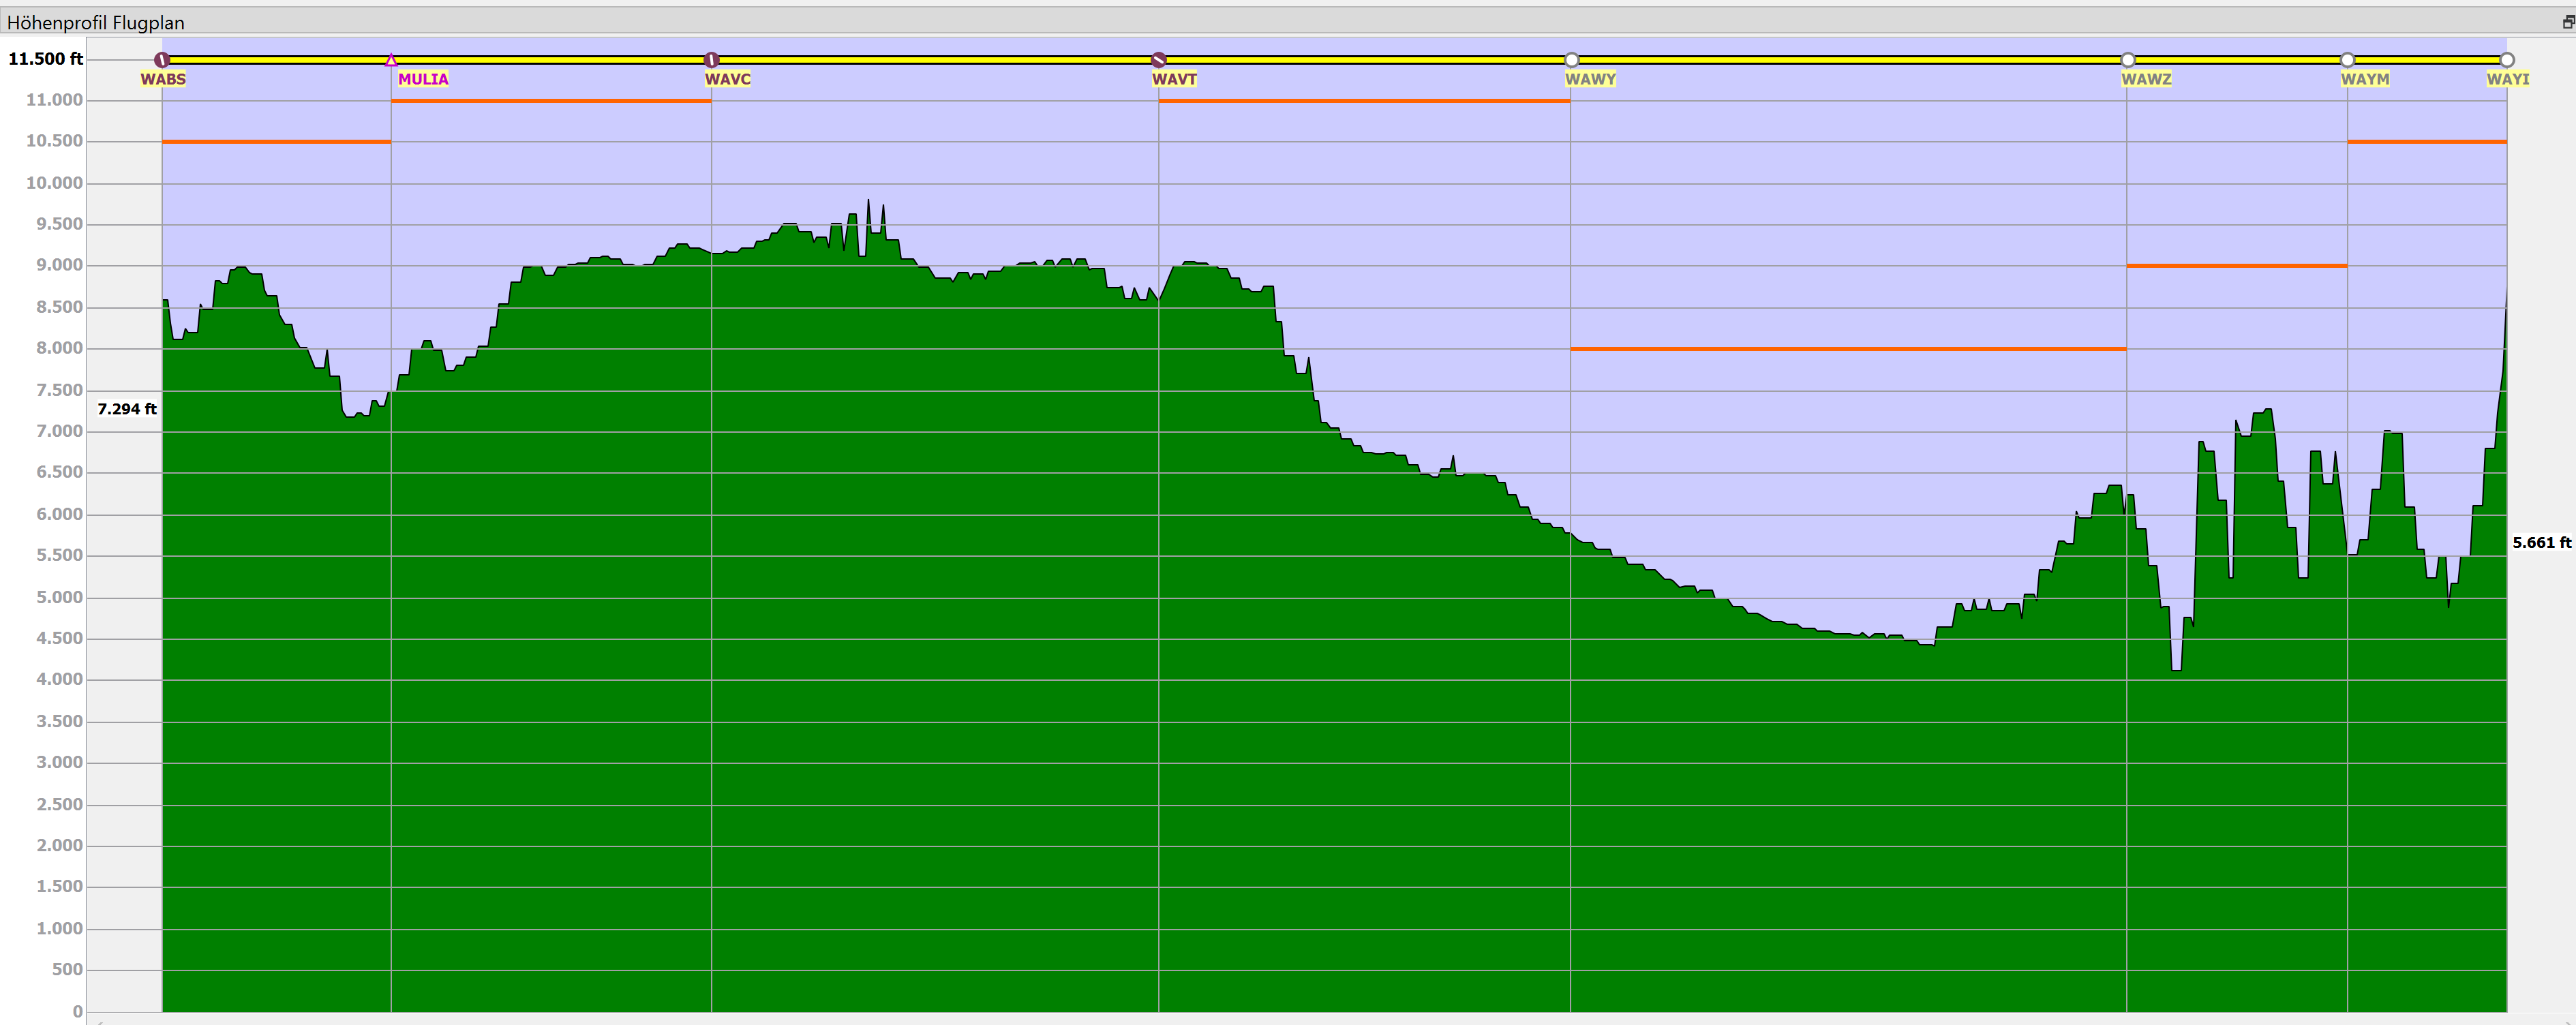This screenshot has width=2576, height=1025.
Task: Click the WABS waypoint label
Action: pyautogui.click(x=163, y=79)
